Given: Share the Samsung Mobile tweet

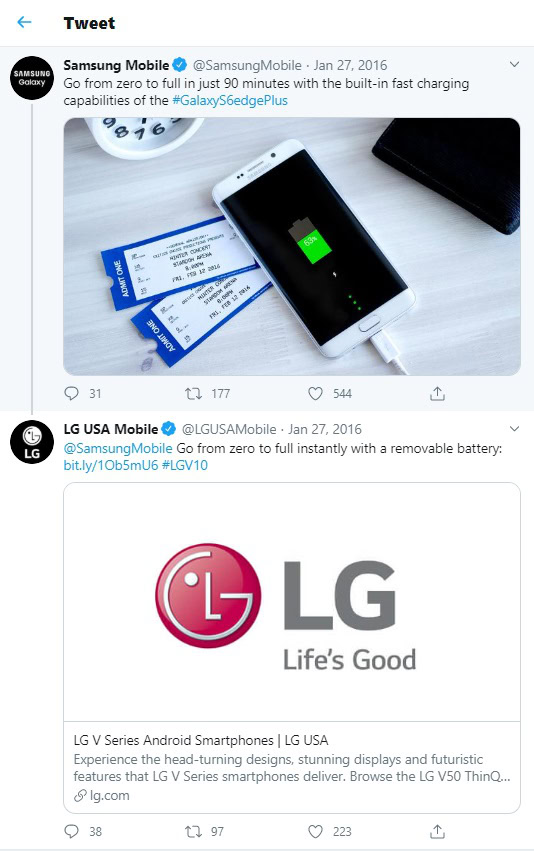Looking at the screenshot, I should pyautogui.click(x=437, y=393).
